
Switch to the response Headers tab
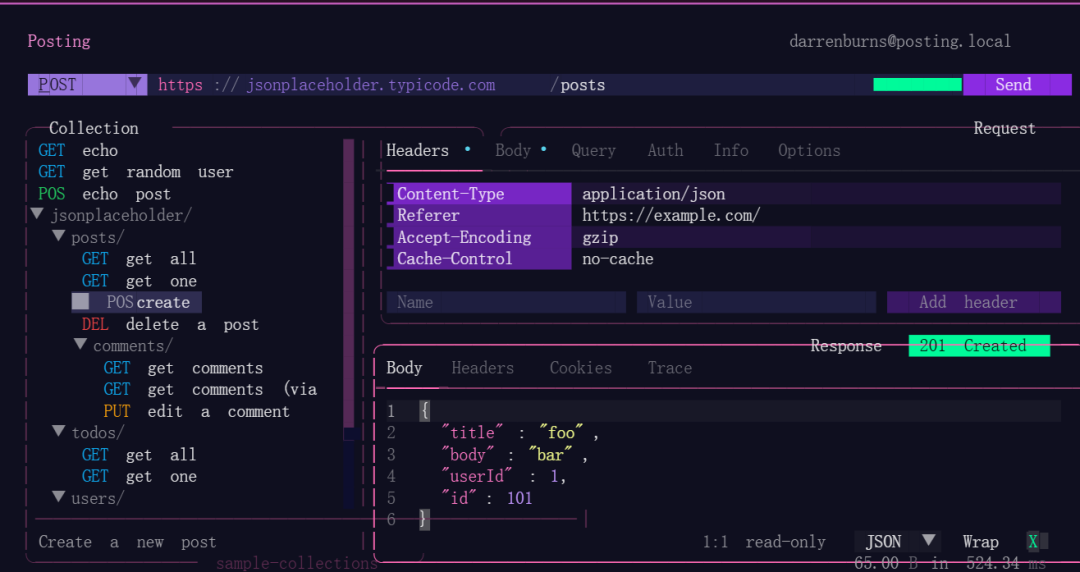483,367
